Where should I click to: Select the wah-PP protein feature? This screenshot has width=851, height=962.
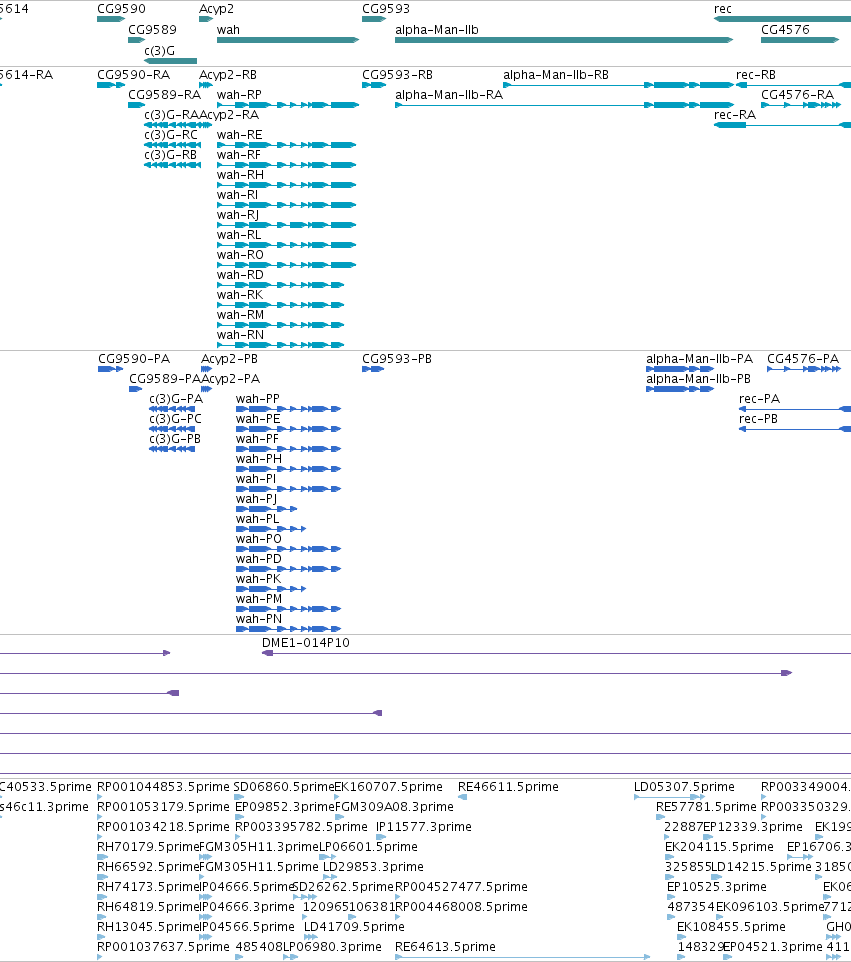pos(288,409)
